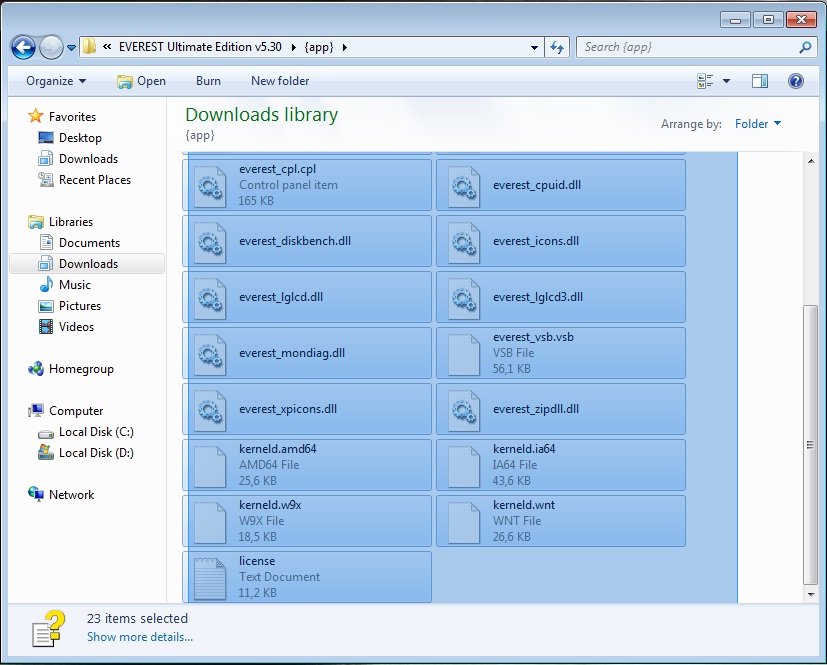This screenshot has height=665, width=827.
Task: Select Favorites in the navigation pane
Action: click(72, 117)
